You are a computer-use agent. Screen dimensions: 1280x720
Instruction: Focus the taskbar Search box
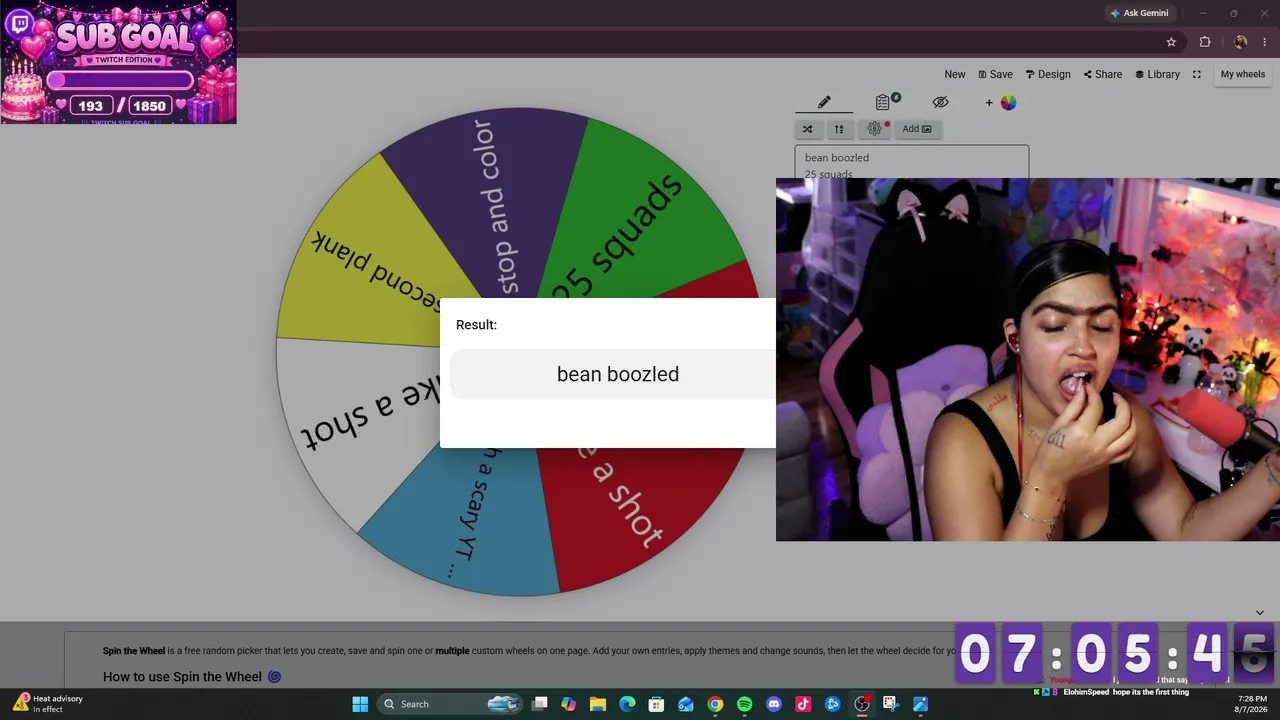[451, 704]
